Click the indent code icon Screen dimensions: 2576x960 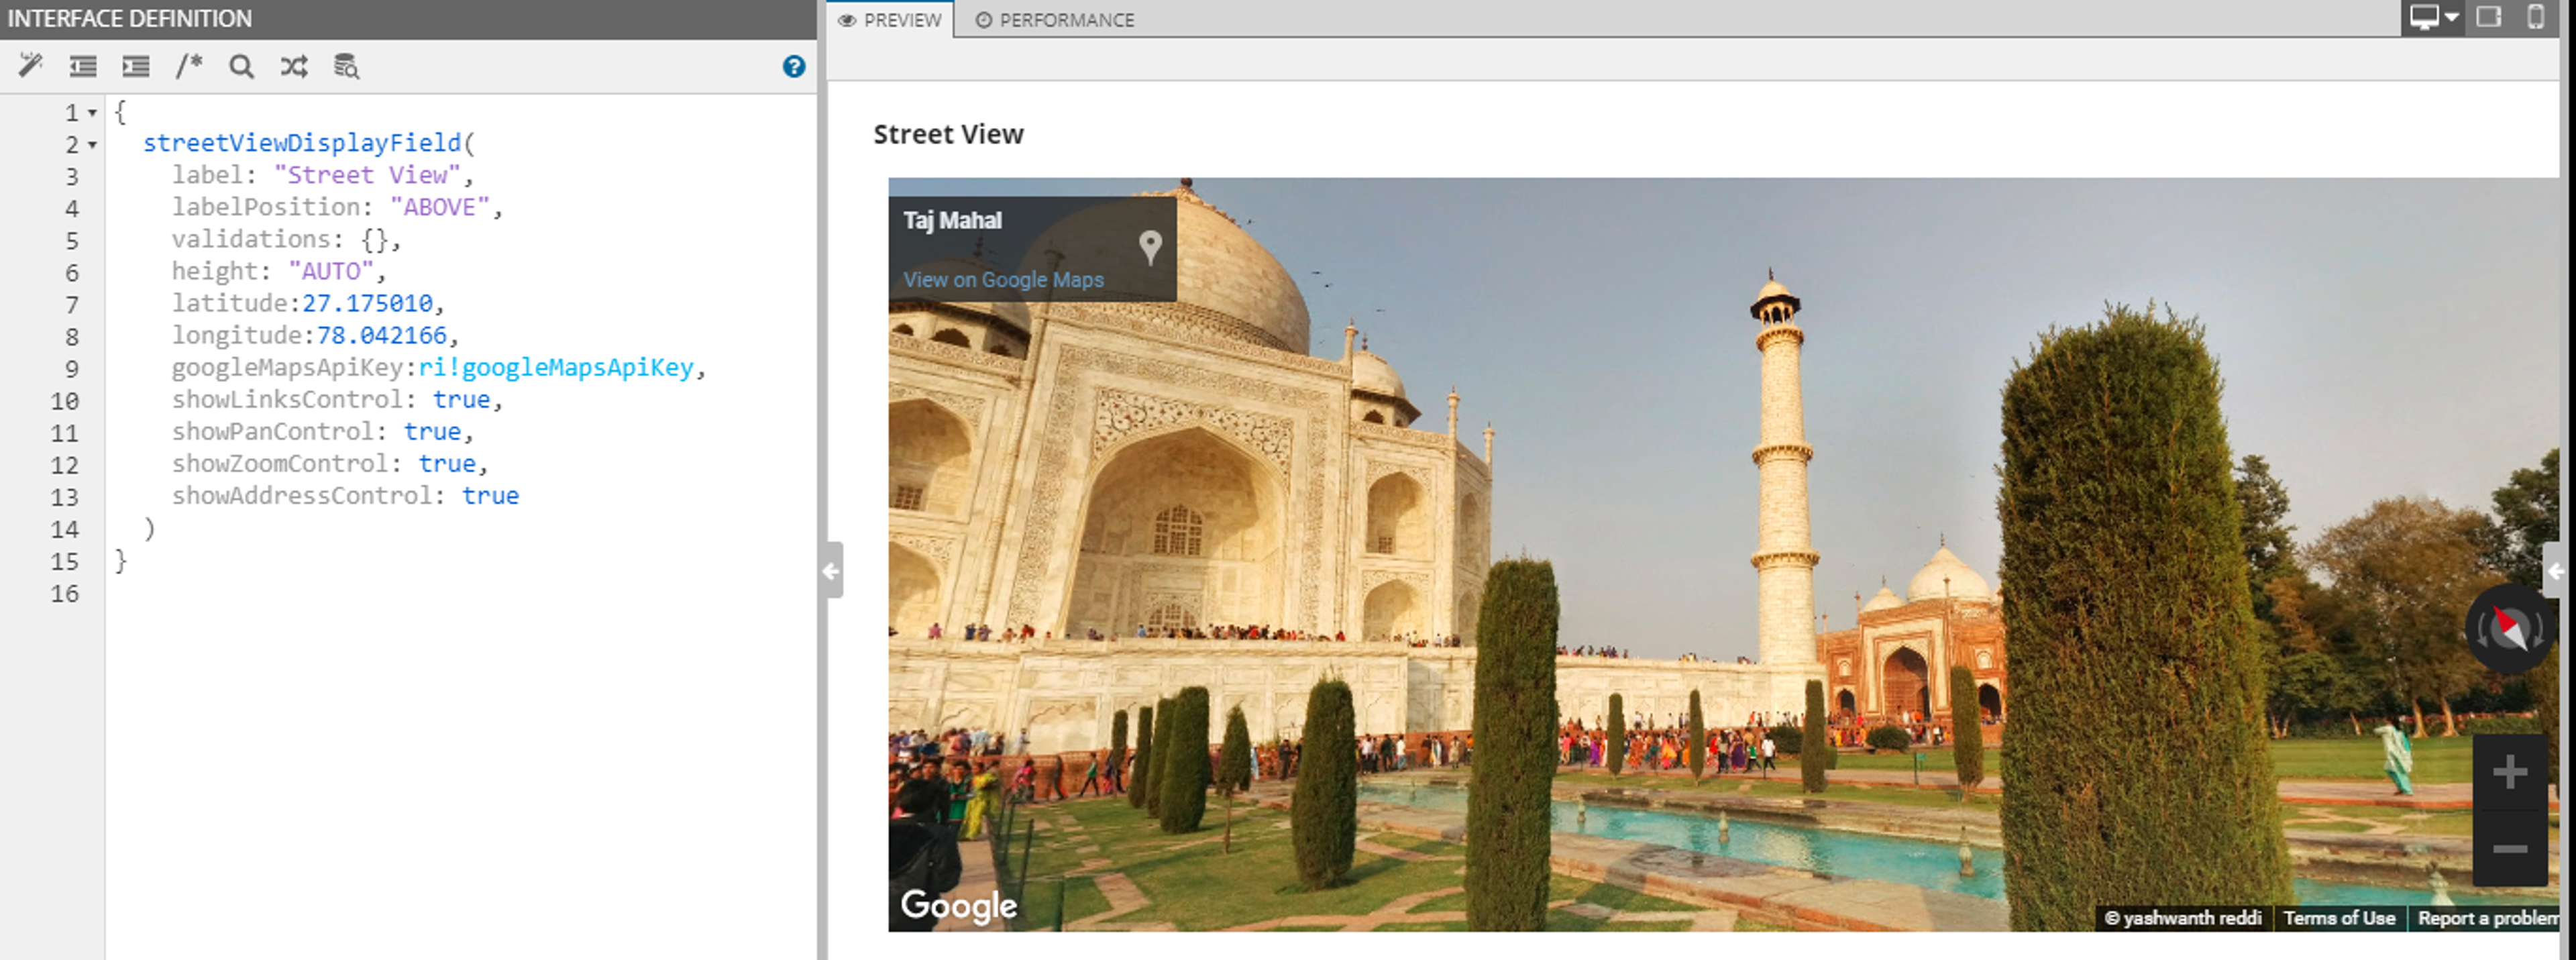(136, 66)
